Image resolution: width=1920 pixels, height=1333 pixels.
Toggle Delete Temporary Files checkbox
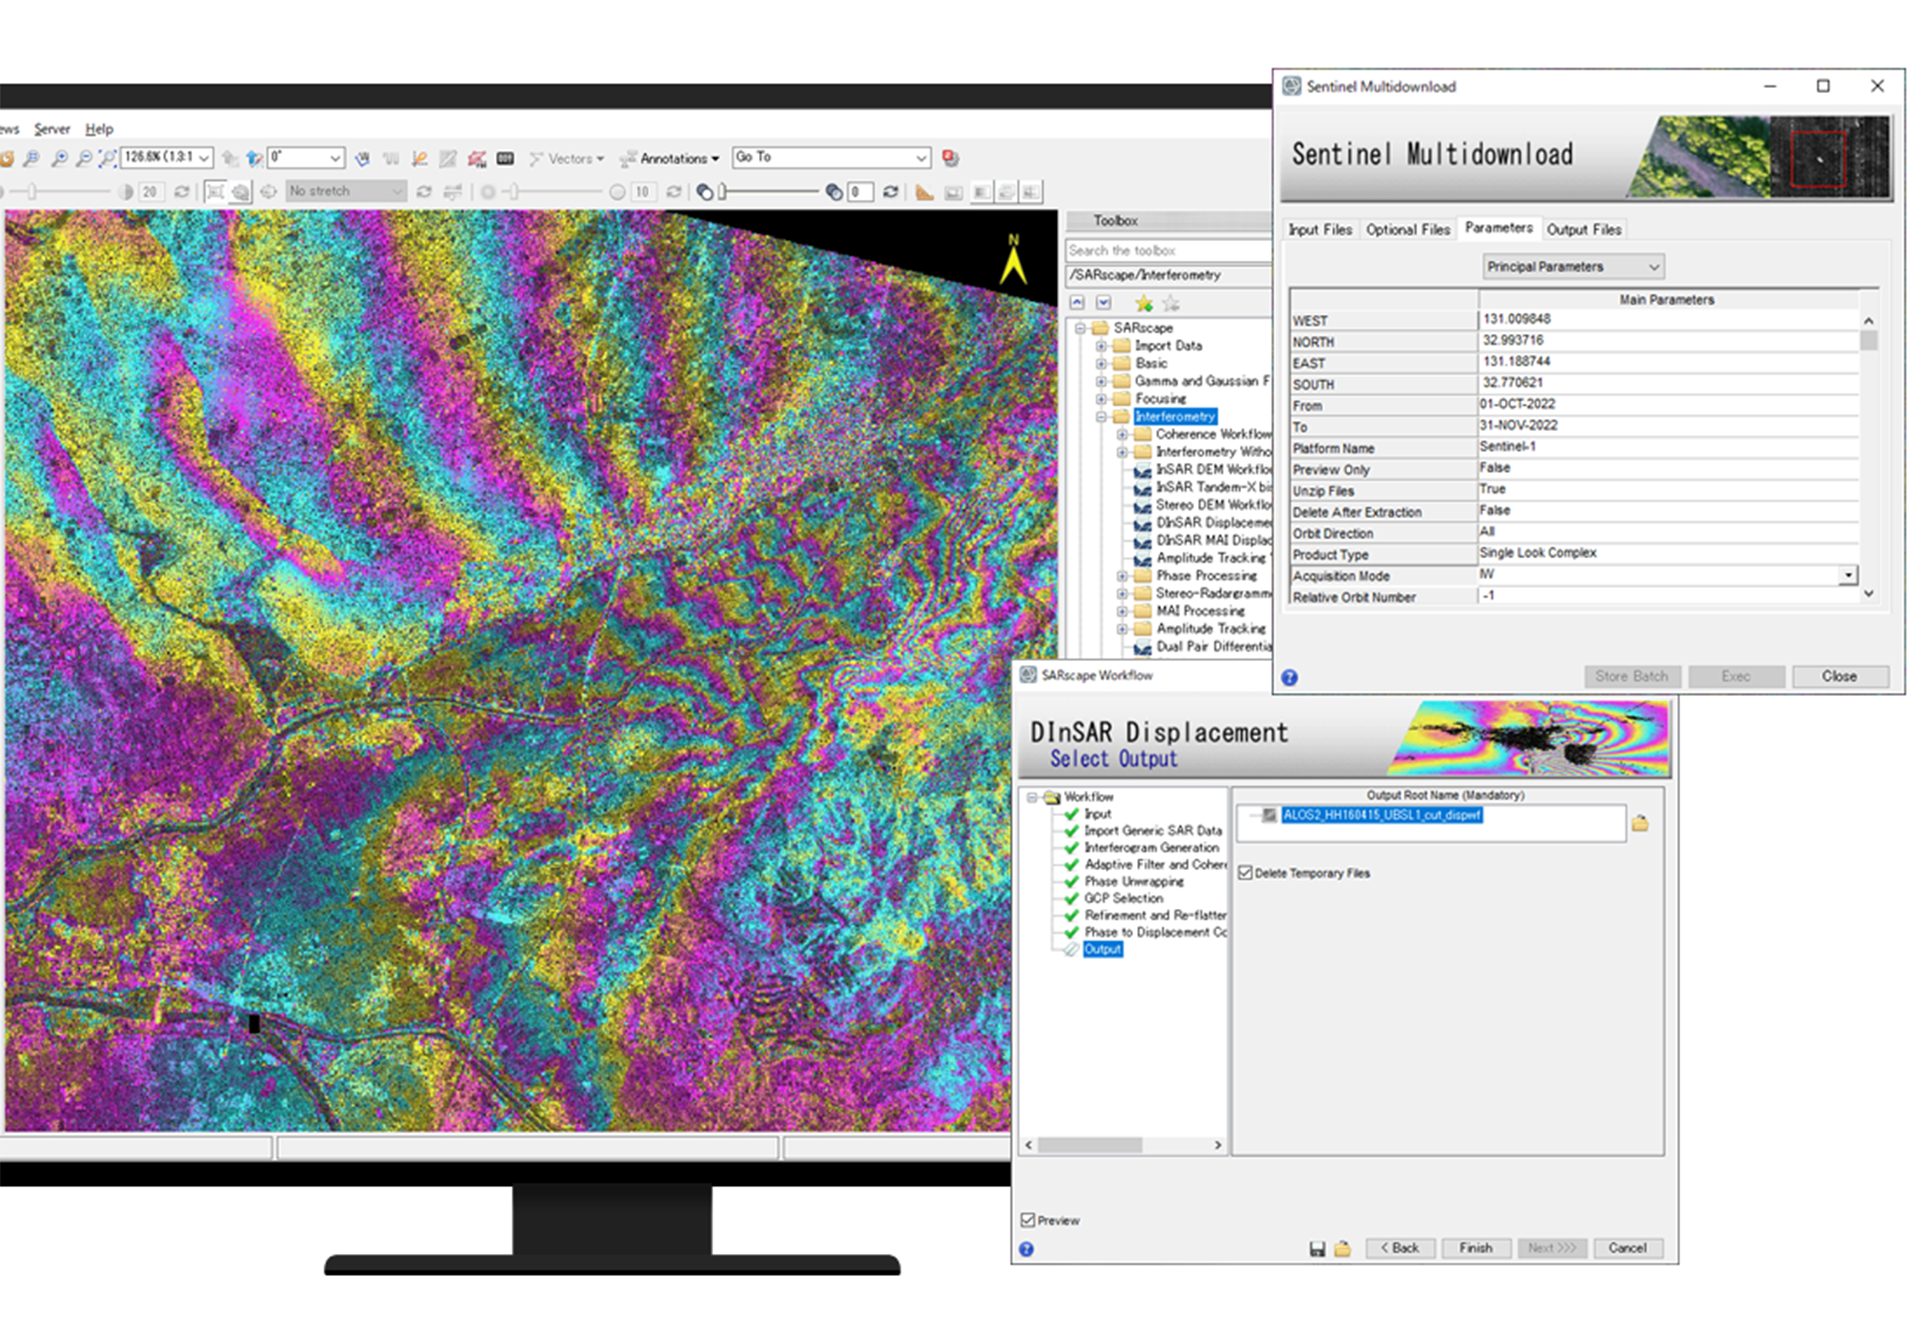coord(1245,873)
